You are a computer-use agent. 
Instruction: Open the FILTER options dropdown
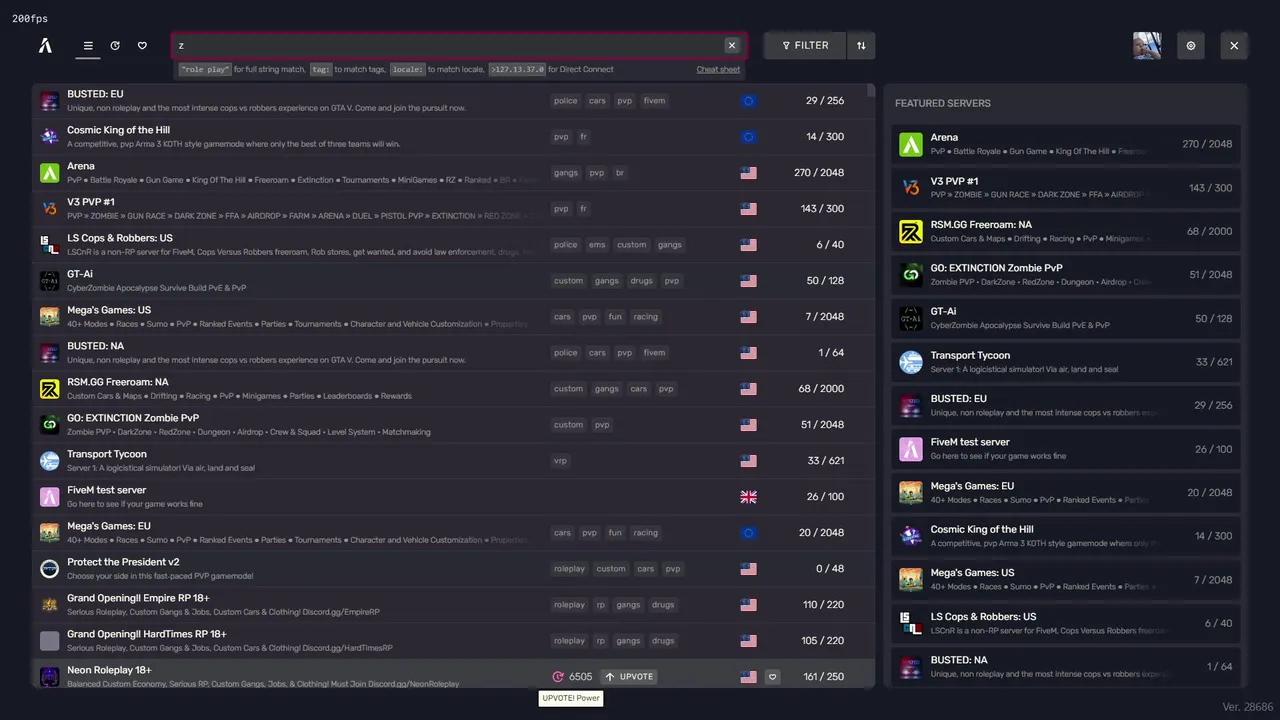pos(805,45)
